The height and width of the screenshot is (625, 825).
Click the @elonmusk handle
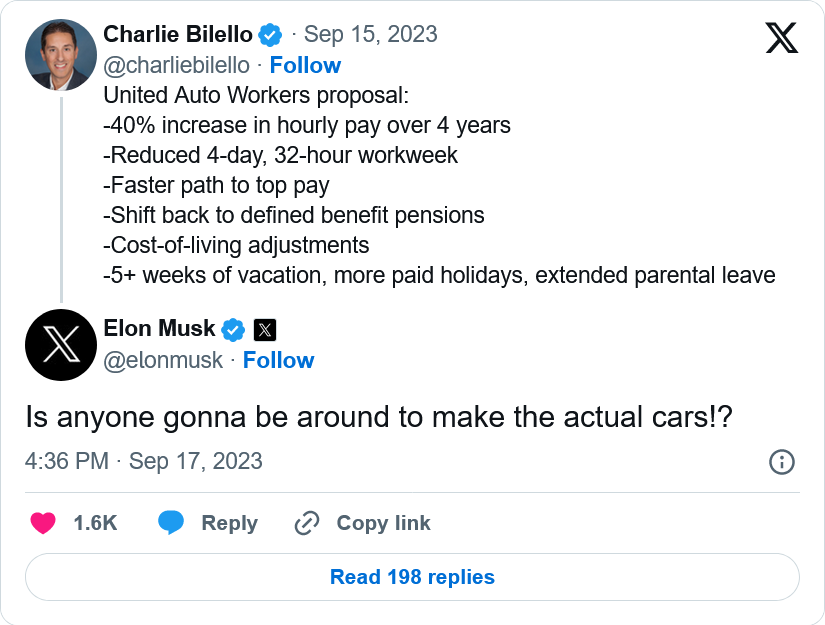point(163,360)
